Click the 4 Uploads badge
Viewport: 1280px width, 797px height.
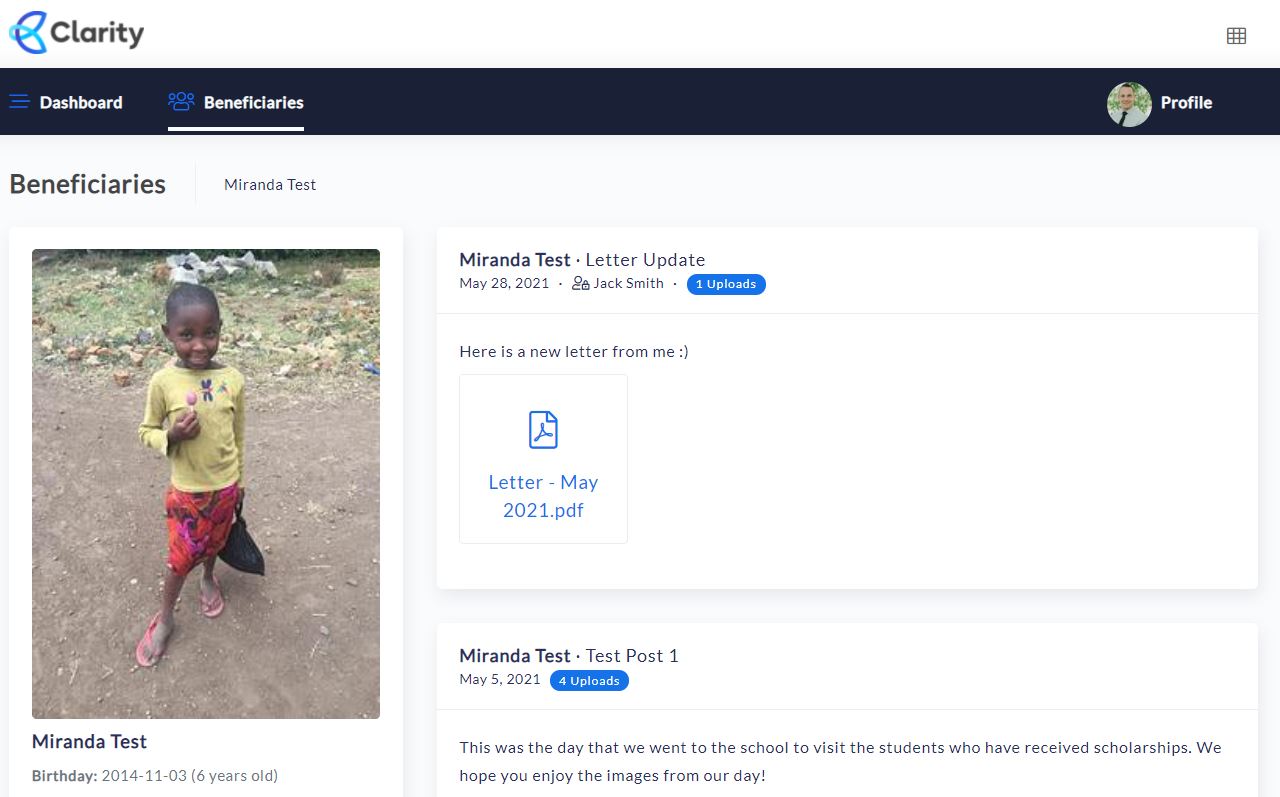pos(589,681)
